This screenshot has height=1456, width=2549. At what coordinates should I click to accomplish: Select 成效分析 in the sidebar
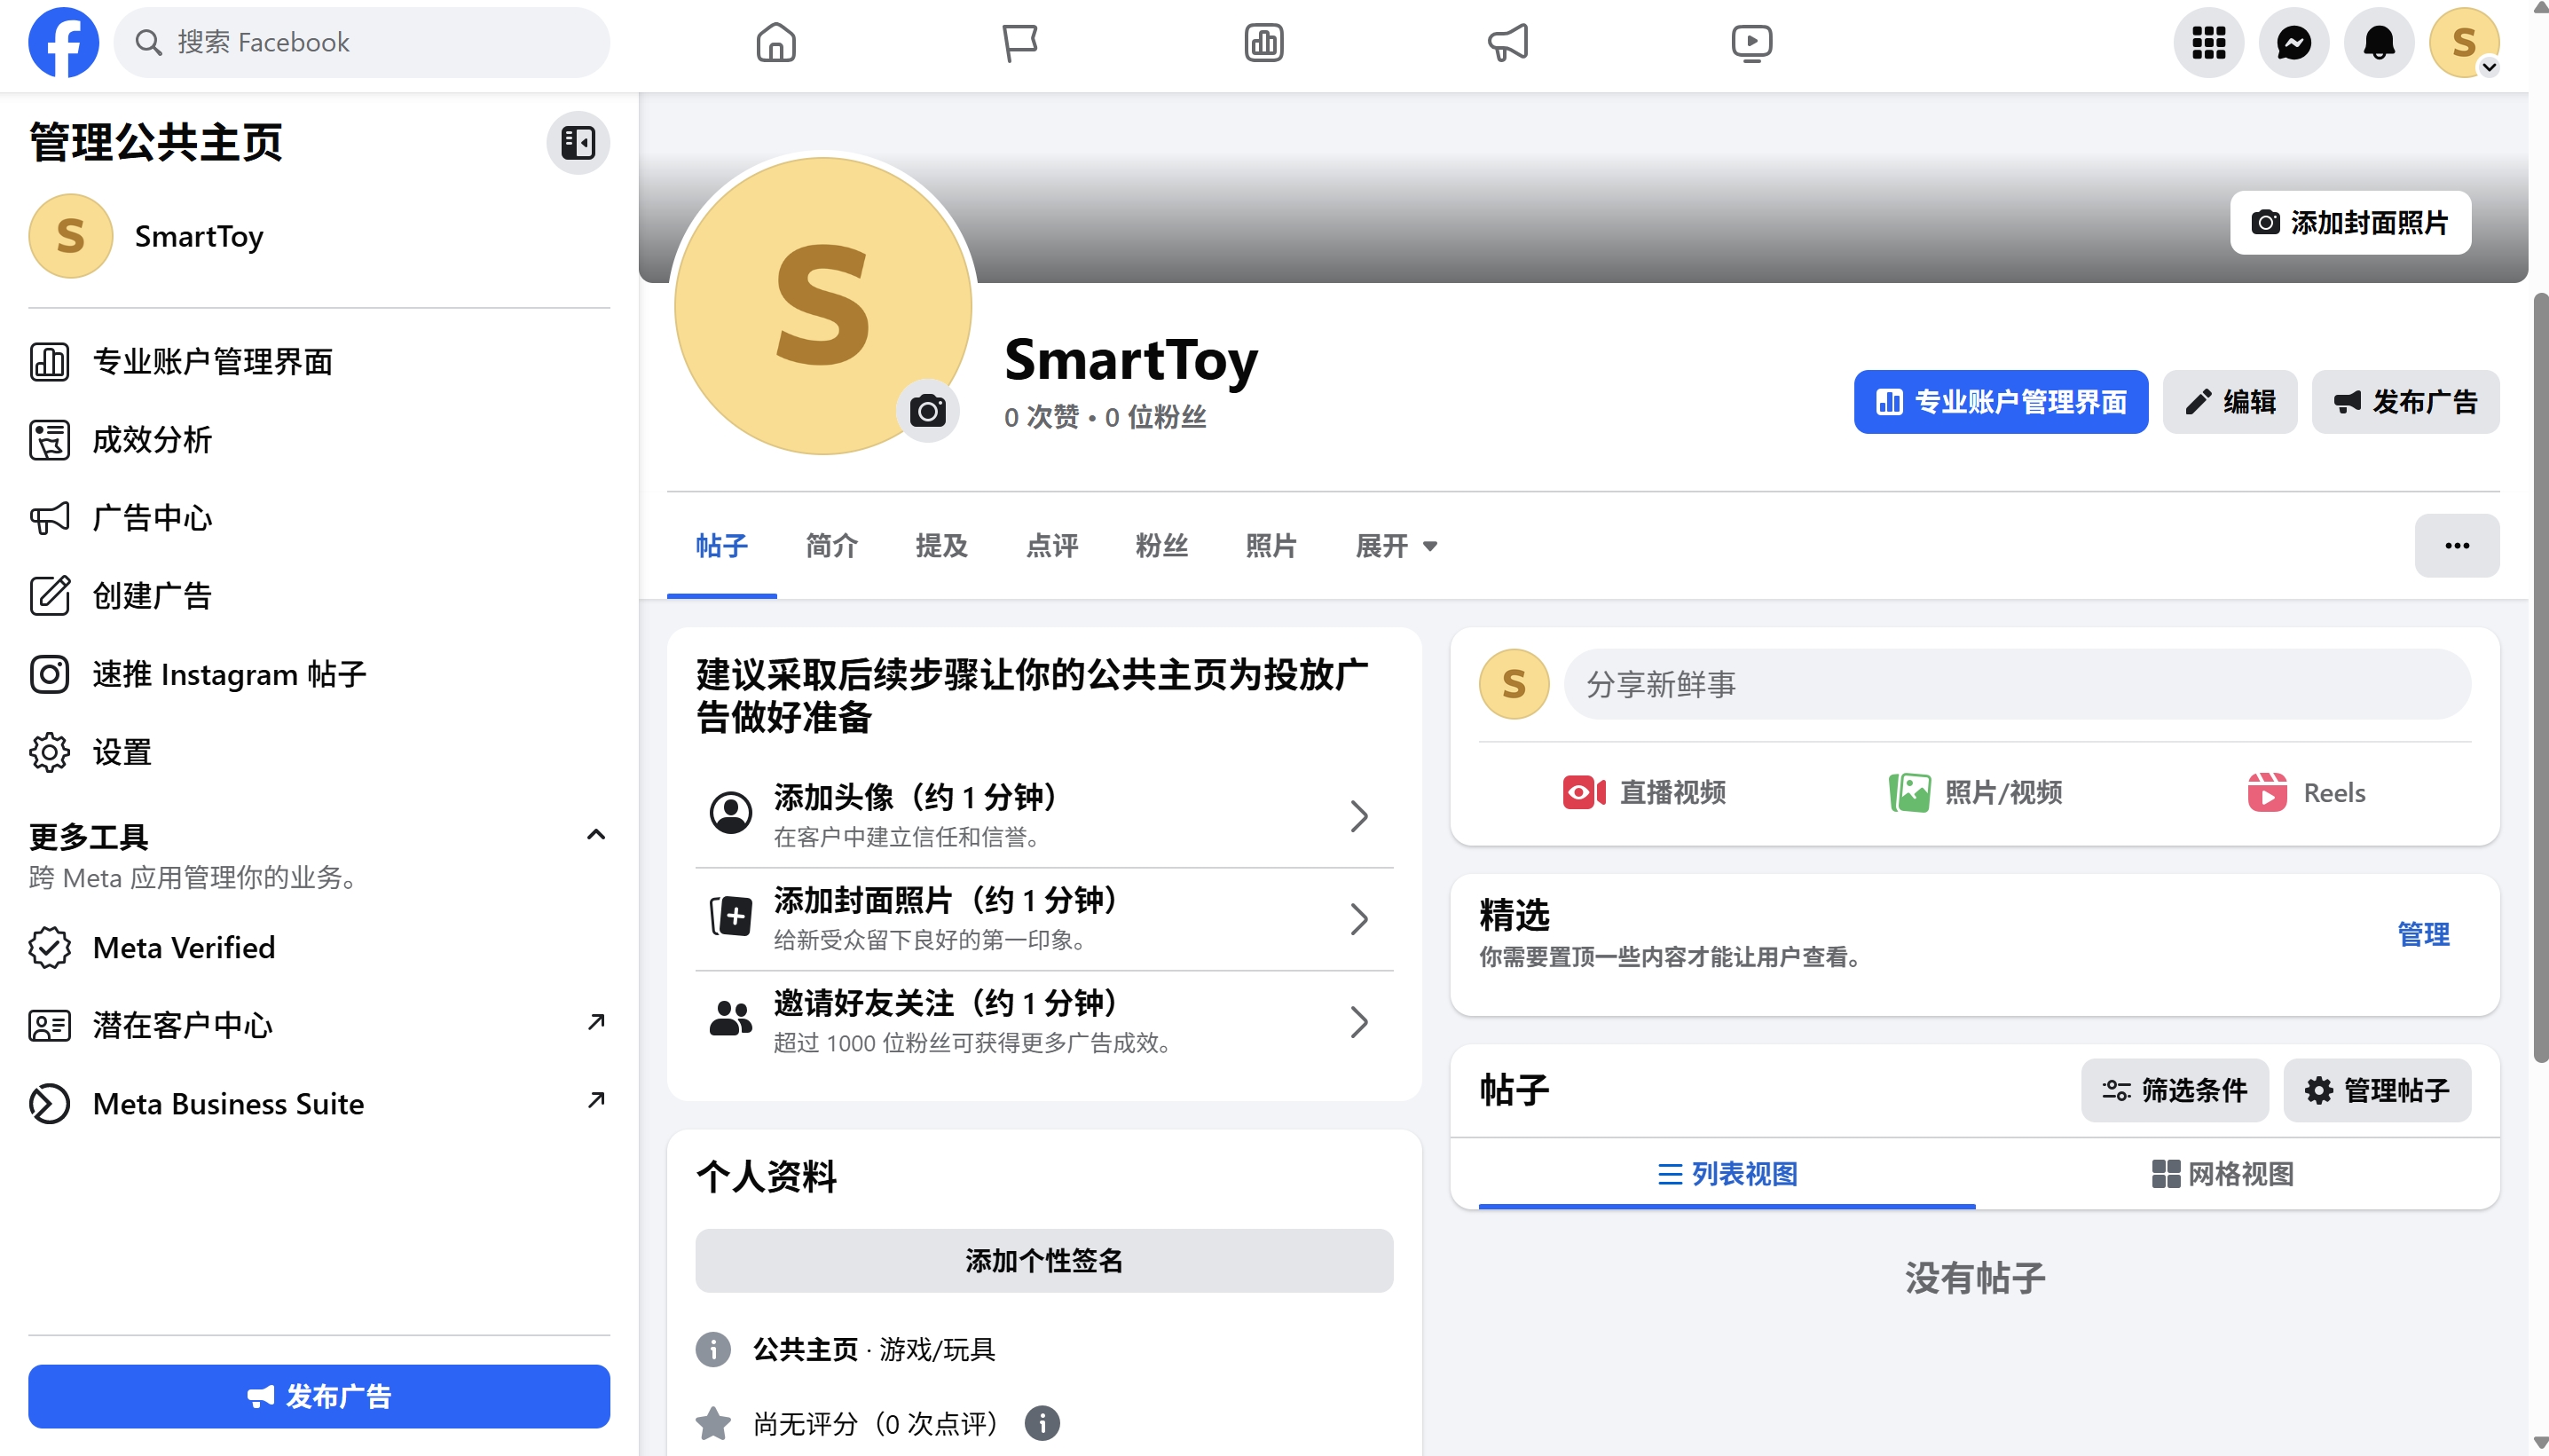click(152, 440)
